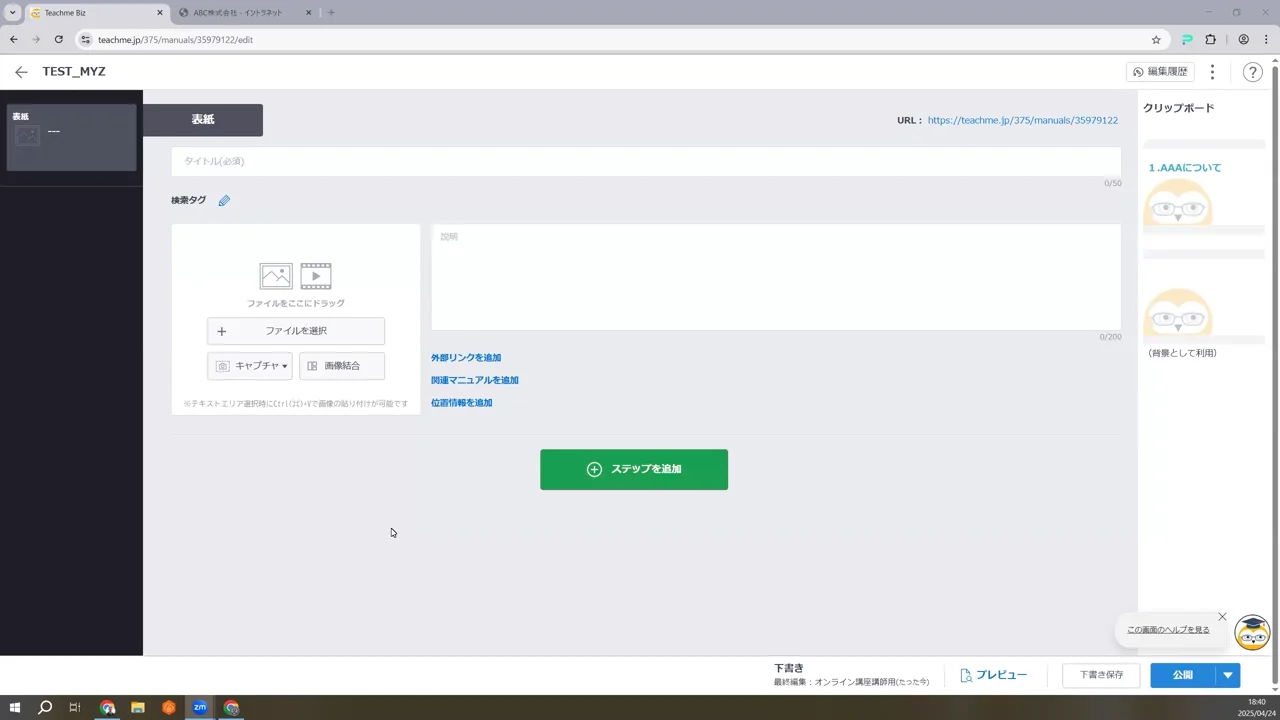1280x720 pixels.
Task: Open プレビュー preview
Action: 993,675
